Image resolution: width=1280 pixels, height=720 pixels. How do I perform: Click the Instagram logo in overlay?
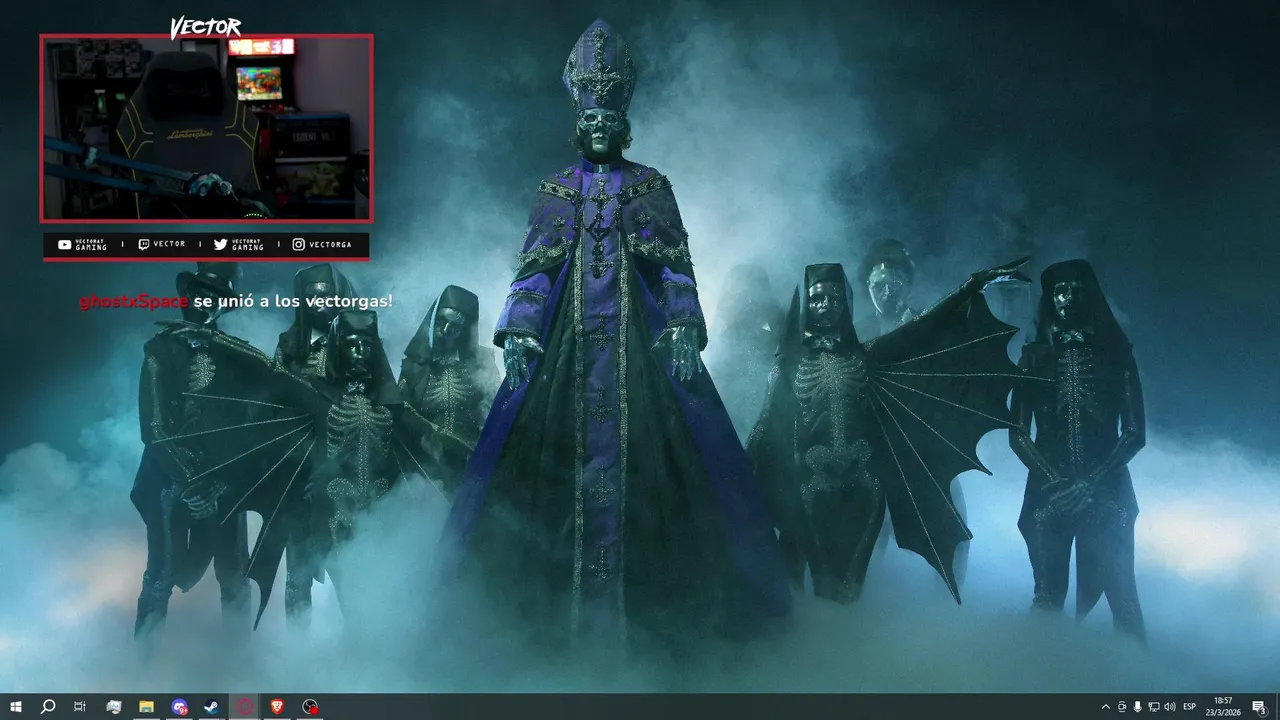click(298, 244)
